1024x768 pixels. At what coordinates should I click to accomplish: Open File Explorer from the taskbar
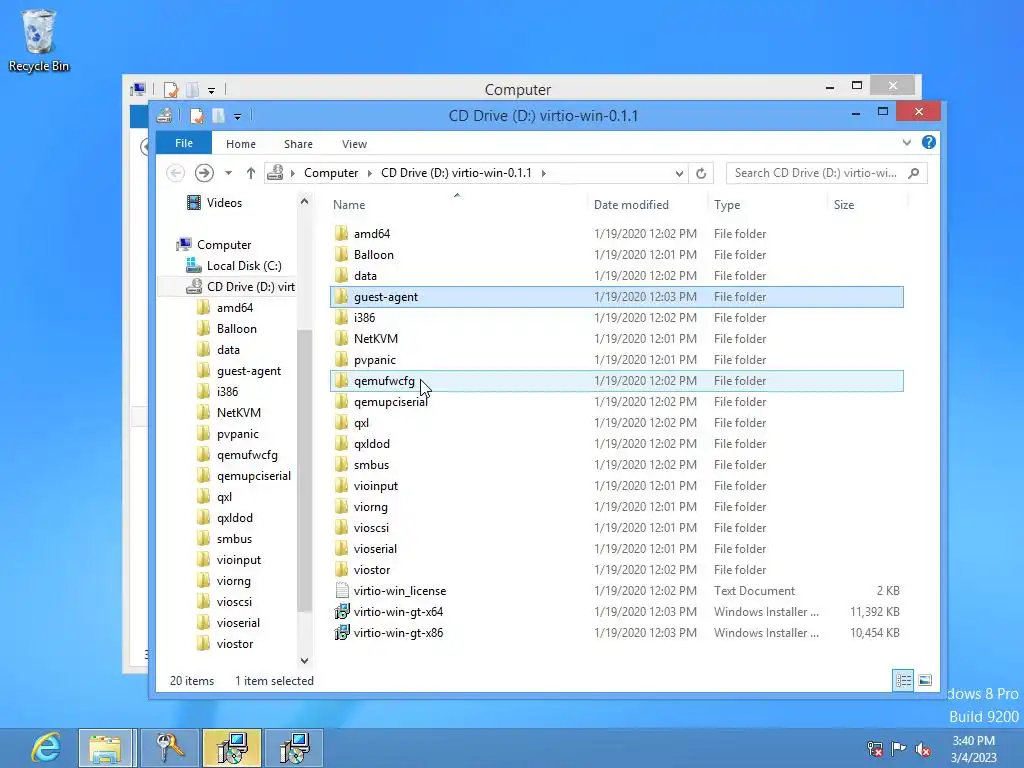106,748
